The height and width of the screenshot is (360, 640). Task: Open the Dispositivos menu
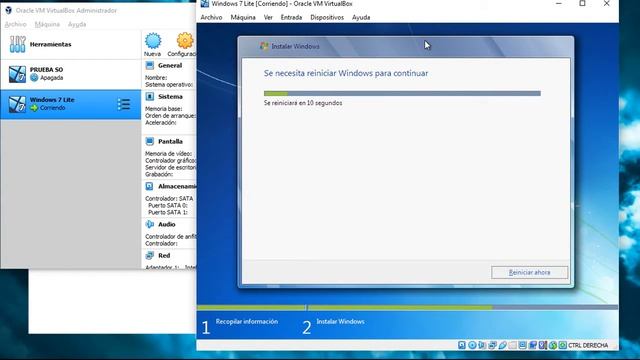tap(327, 17)
